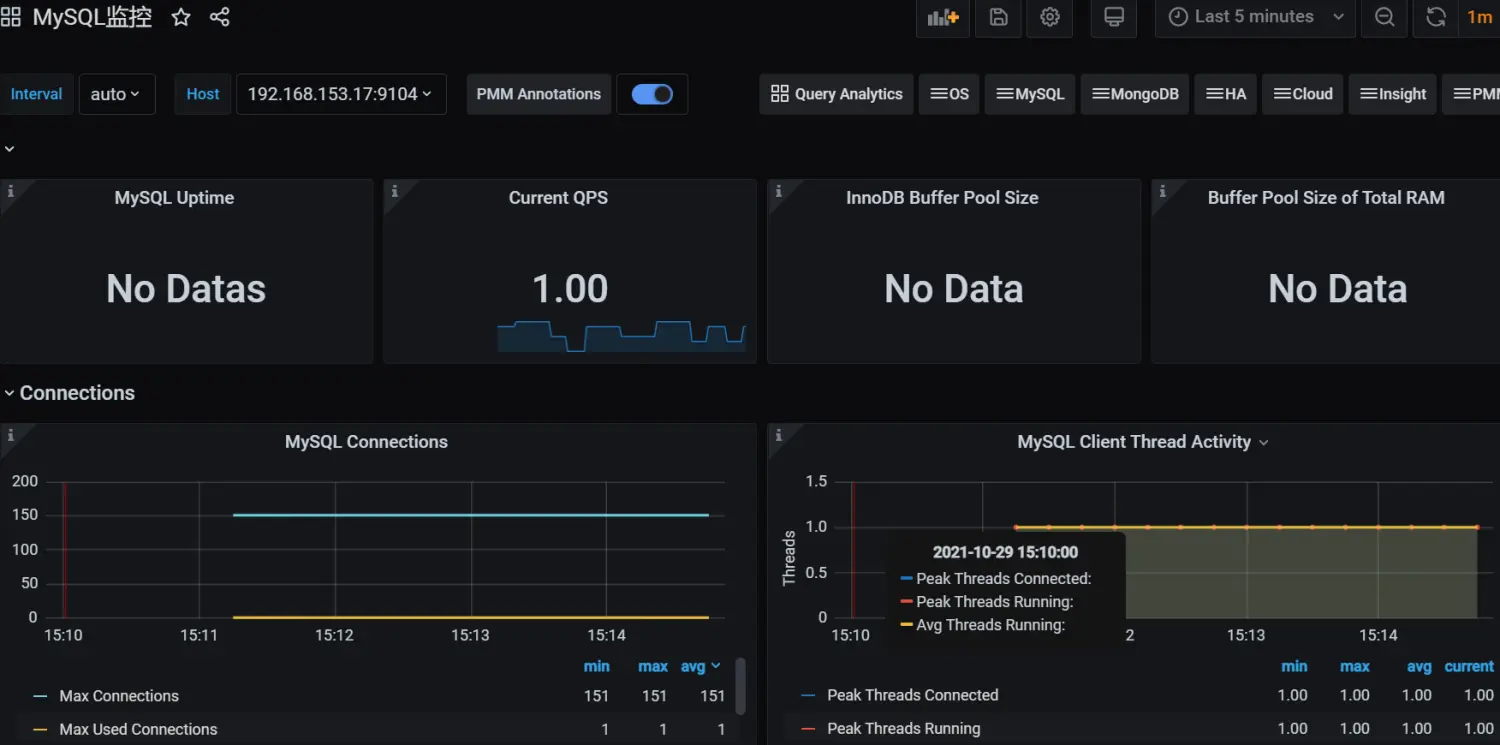Viewport: 1500px width, 745px height.
Task: Click the Interval variable label
Action: tap(37, 94)
